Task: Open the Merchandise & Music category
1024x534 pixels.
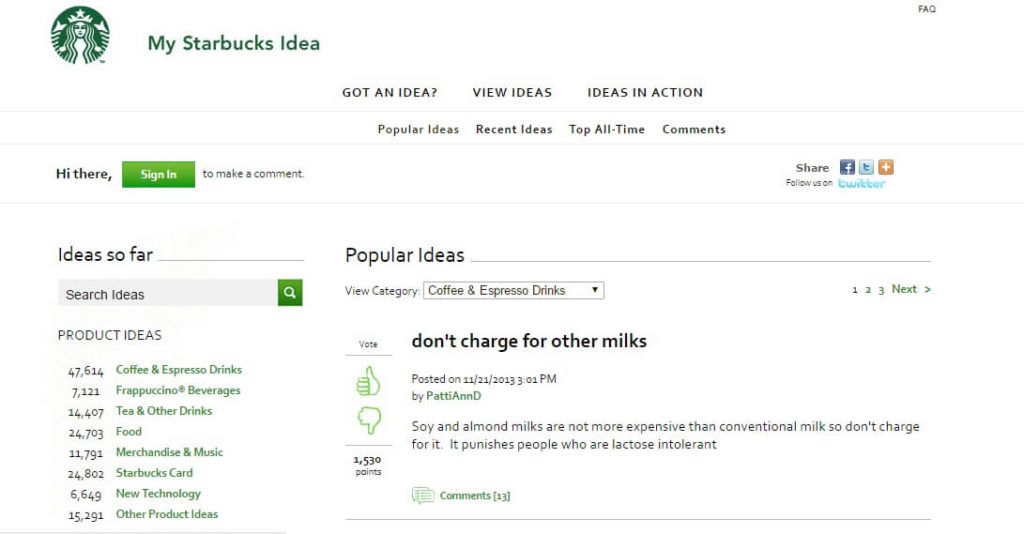Action: (169, 452)
